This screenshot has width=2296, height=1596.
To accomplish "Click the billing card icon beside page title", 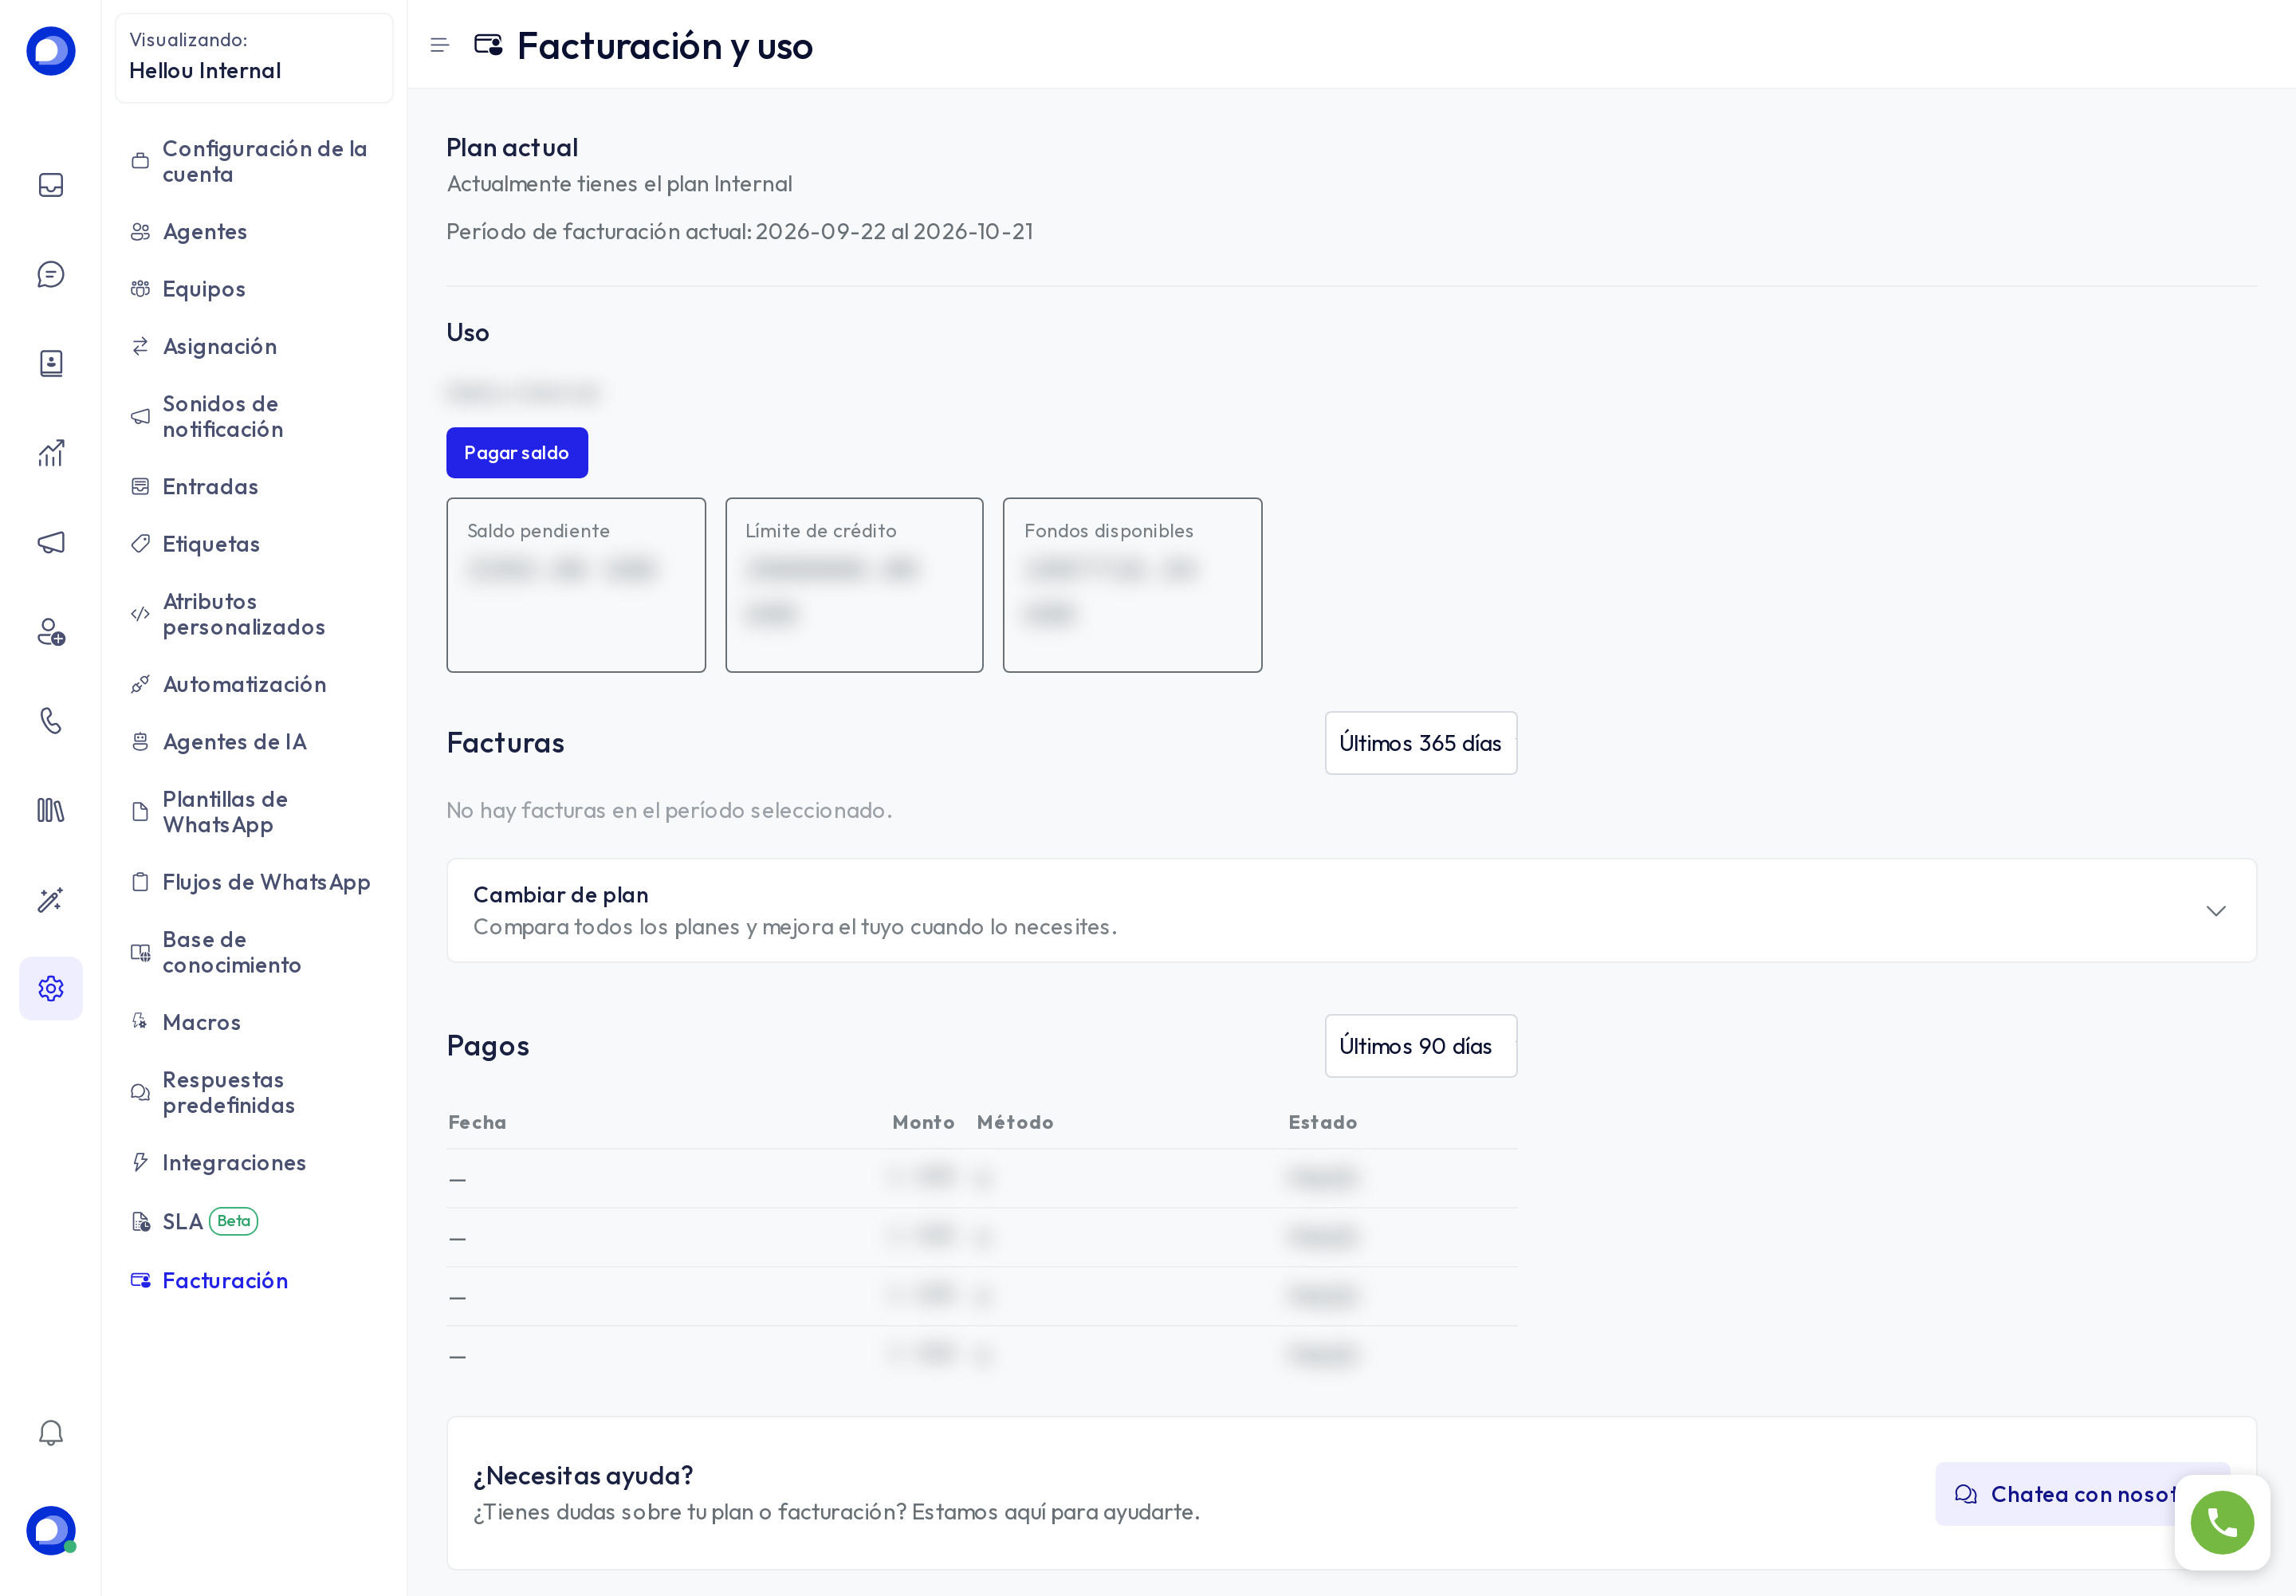I will [488, 45].
